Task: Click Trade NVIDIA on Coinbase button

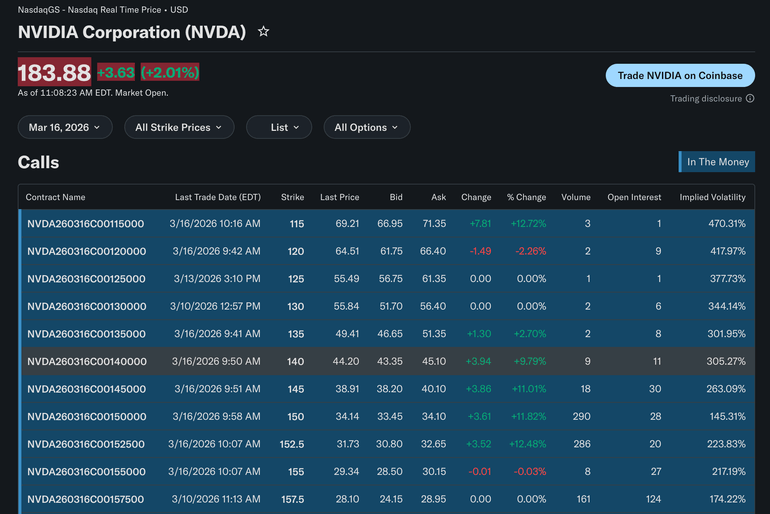Action: point(680,76)
